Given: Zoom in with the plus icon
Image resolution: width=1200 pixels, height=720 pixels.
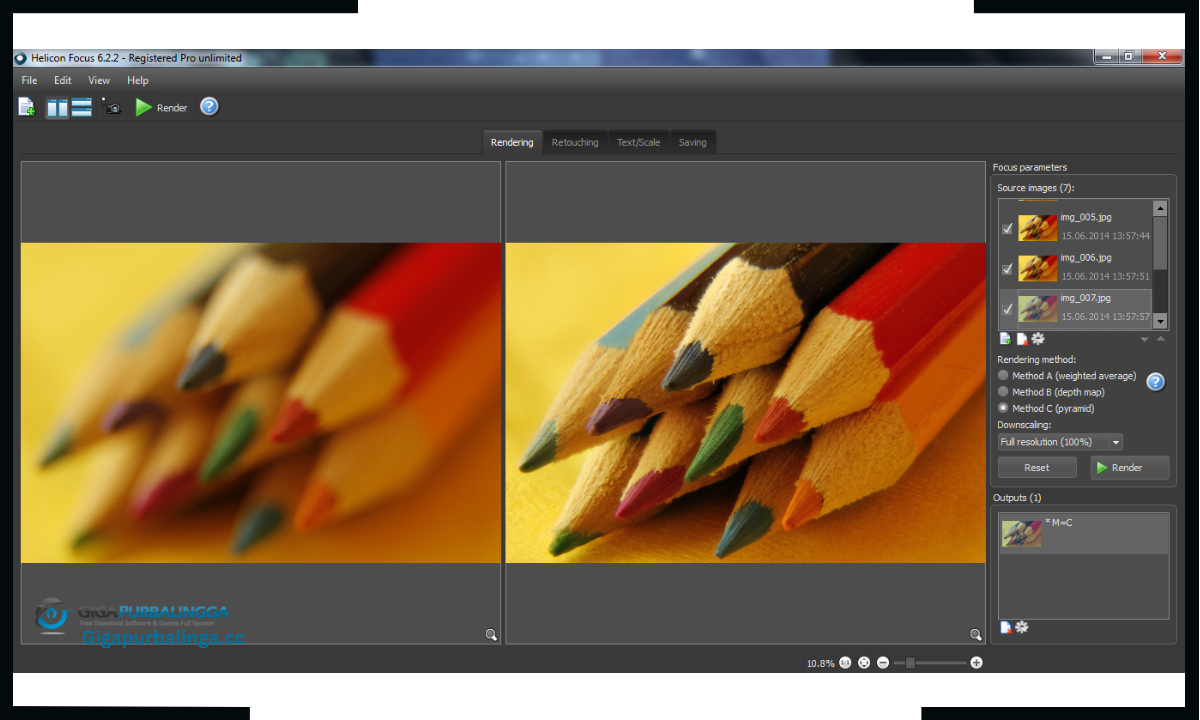Looking at the screenshot, I should pyautogui.click(x=977, y=662).
